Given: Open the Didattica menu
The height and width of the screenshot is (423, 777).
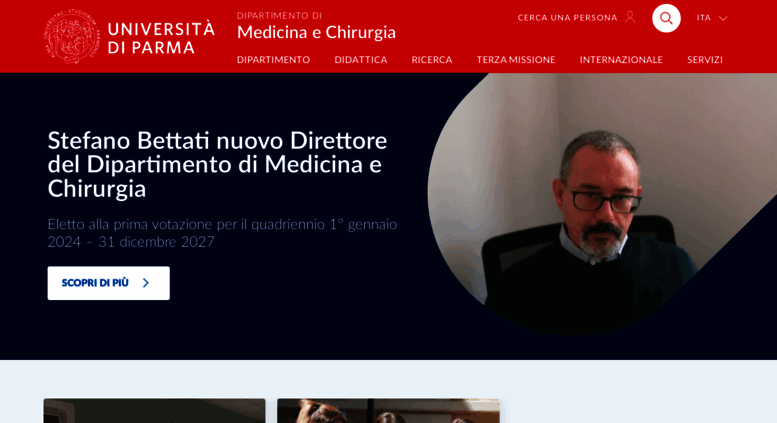Looking at the screenshot, I should (361, 60).
